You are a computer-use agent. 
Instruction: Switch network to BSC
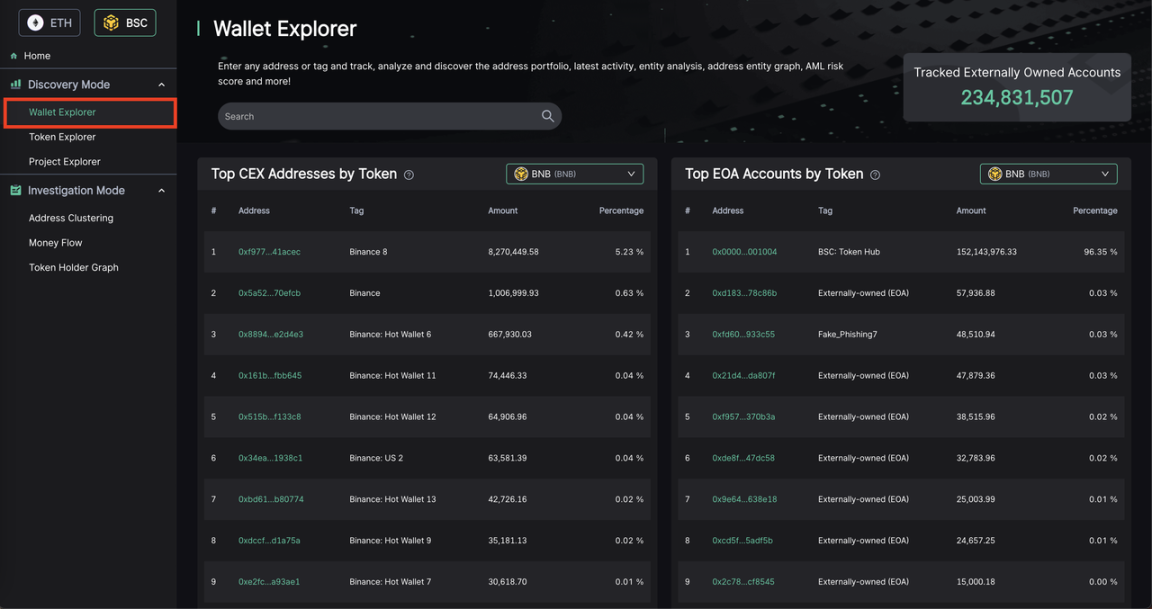pyautogui.click(x=125, y=22)
